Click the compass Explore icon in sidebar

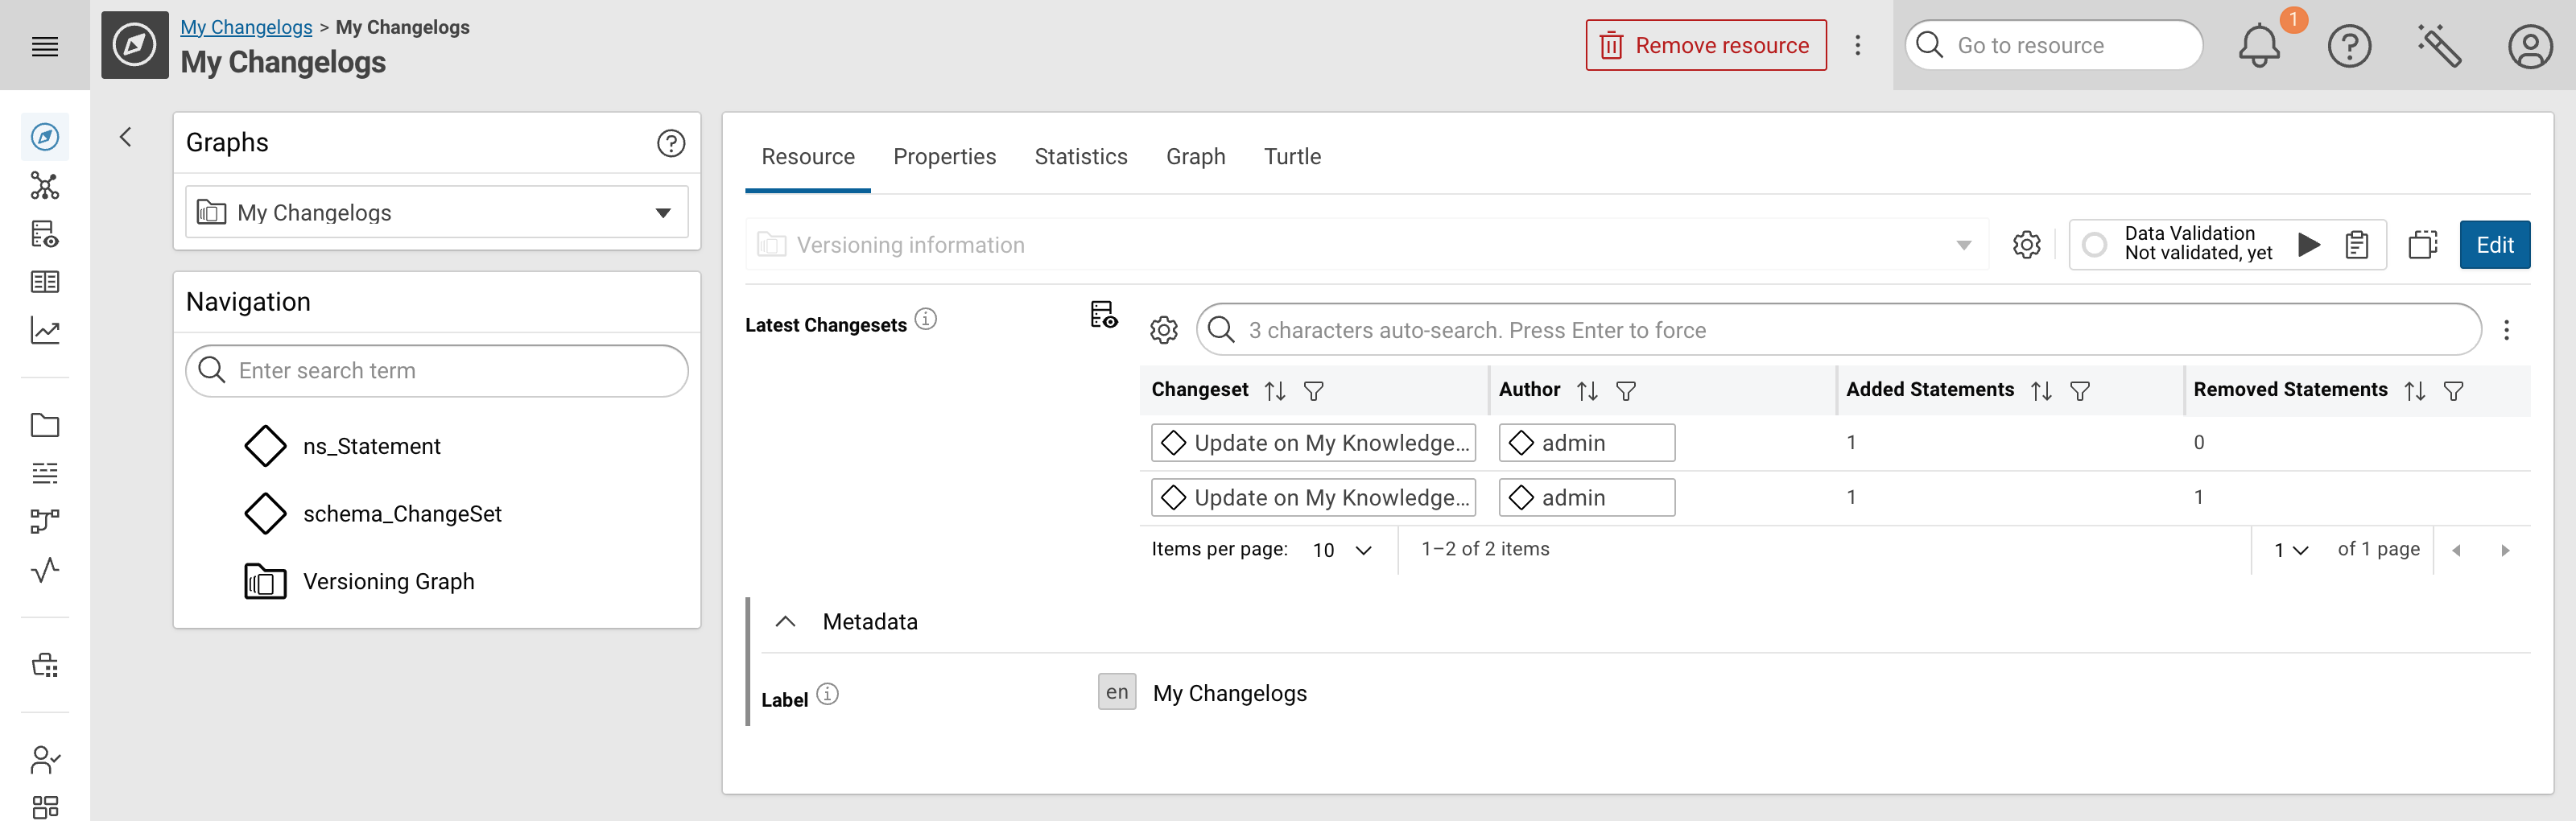point(45,137)
